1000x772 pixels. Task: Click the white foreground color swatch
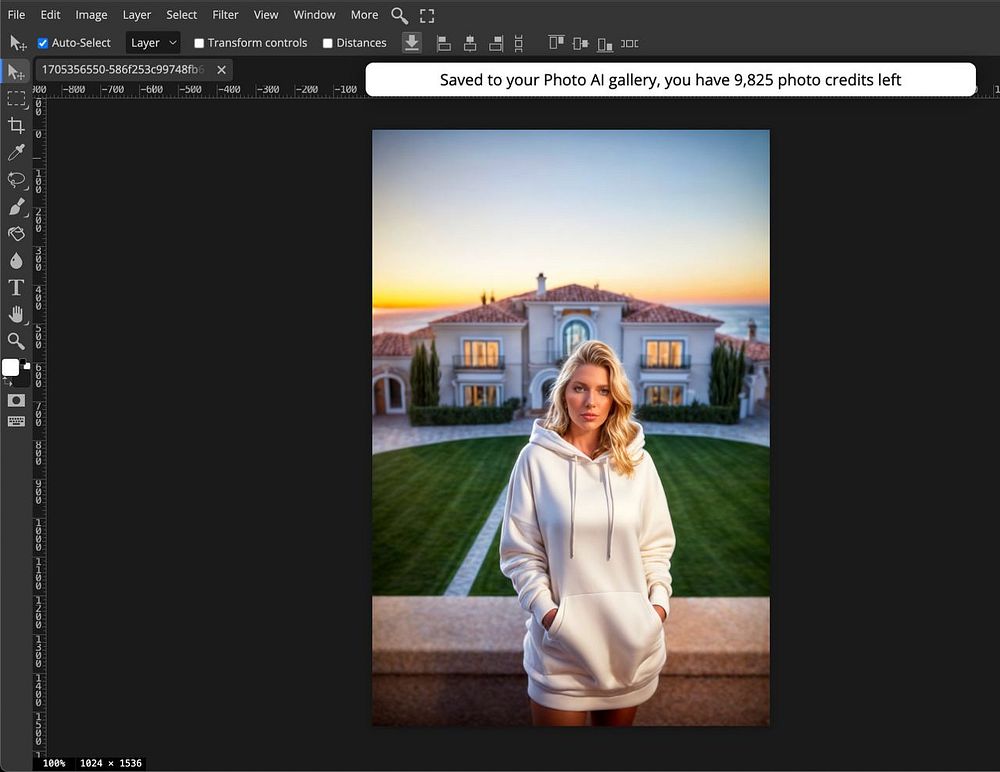point(11,368)
